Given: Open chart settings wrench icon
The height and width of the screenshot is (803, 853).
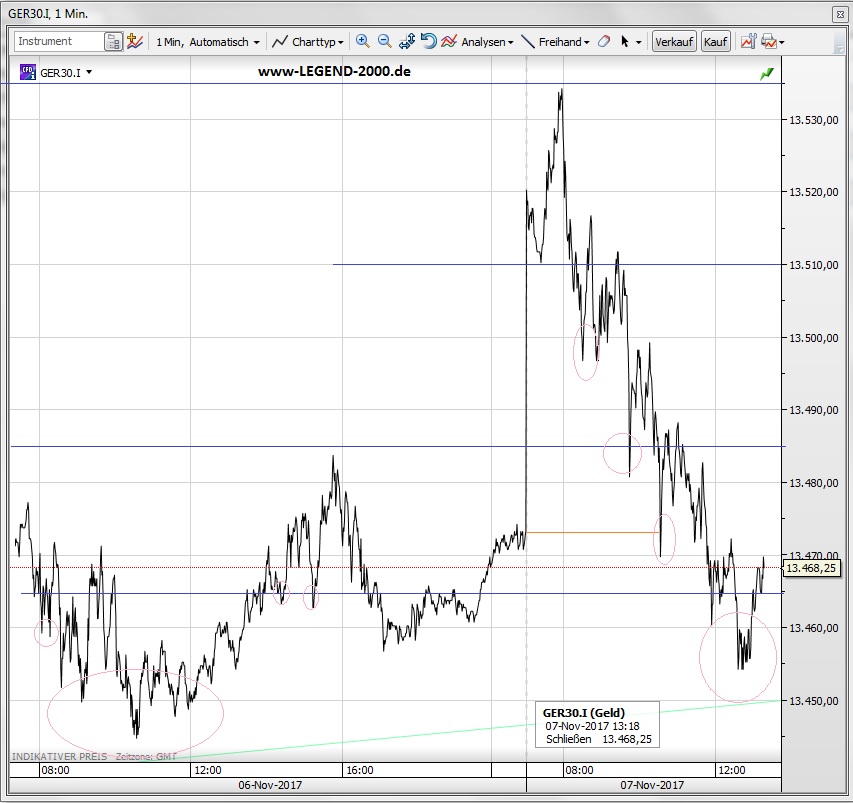Looking at the screenshot, I should [748, 41].
